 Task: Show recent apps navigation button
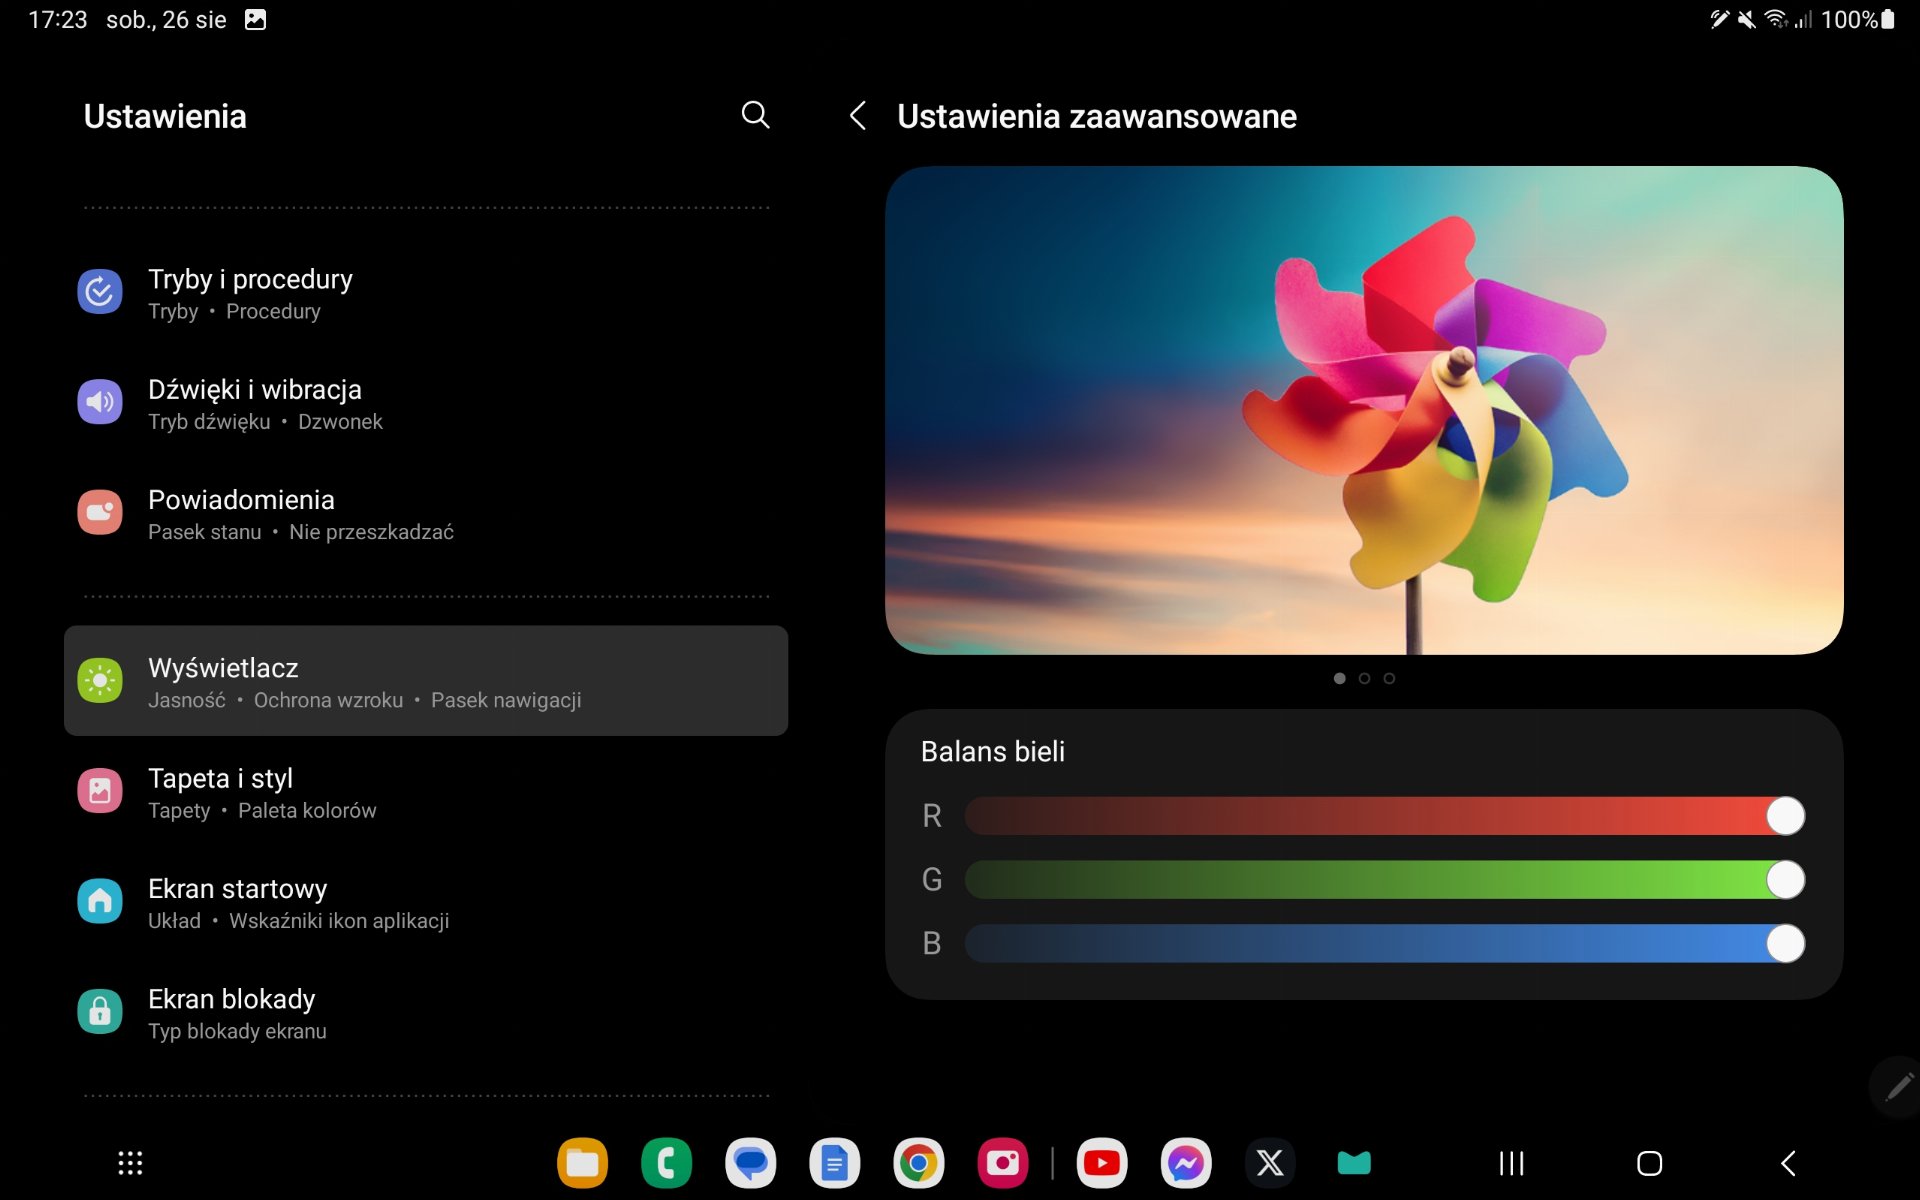(x=1511, y=1163)
